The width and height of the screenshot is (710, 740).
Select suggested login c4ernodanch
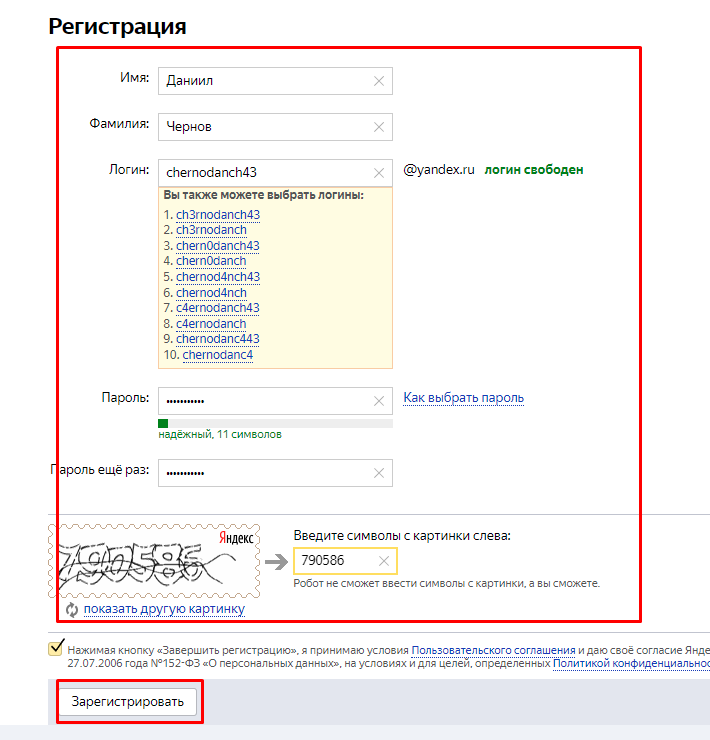(211, 324)
